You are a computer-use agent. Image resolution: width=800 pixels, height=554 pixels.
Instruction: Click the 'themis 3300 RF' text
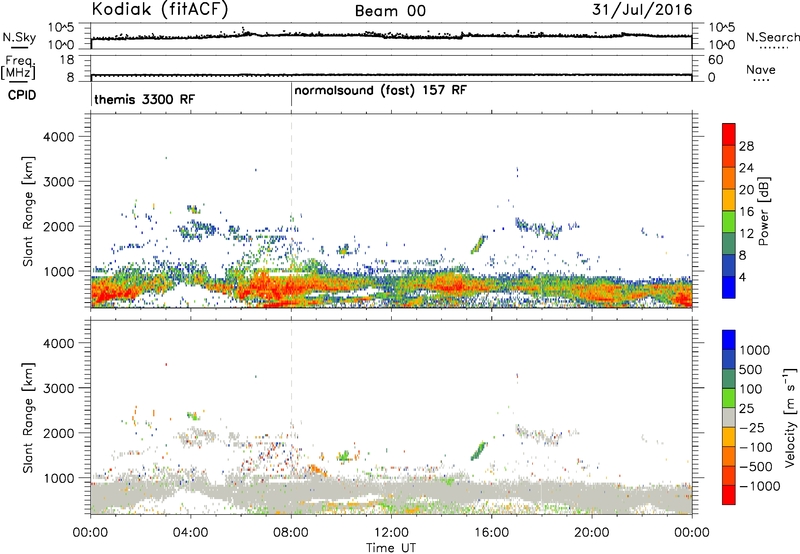click(144, 99)
